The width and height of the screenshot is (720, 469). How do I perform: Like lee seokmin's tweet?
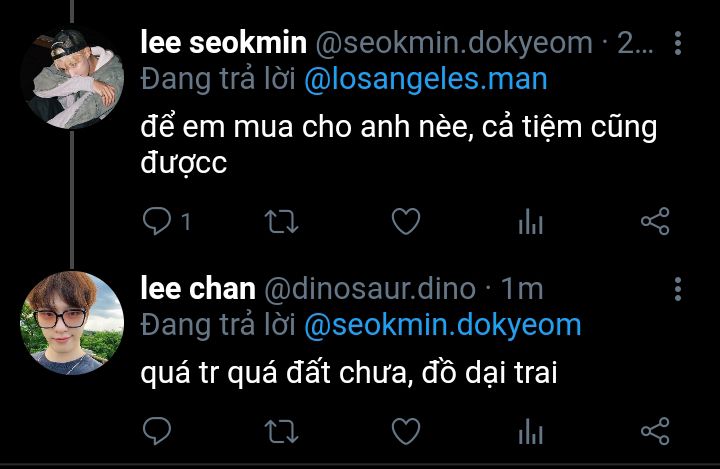[406, 221]
